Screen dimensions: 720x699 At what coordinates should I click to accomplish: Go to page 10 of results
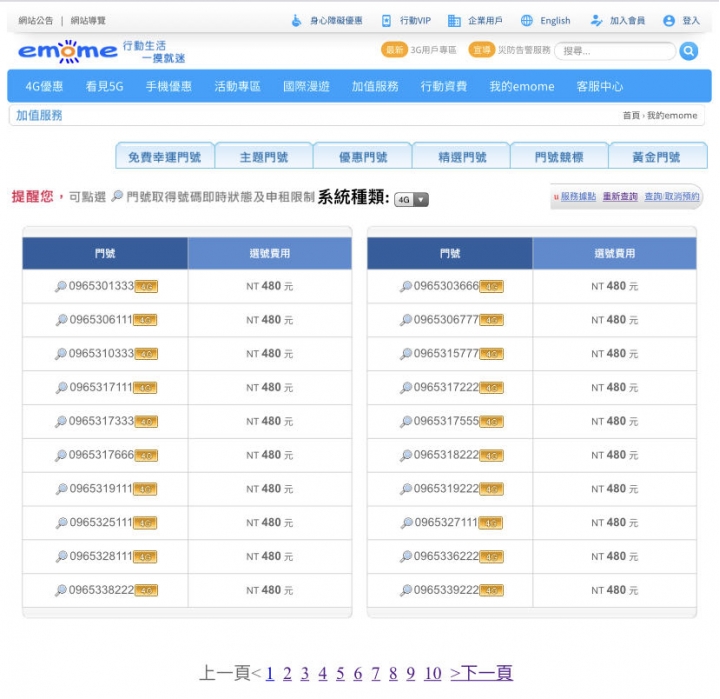pyautogui.click(x=433, y=673)
